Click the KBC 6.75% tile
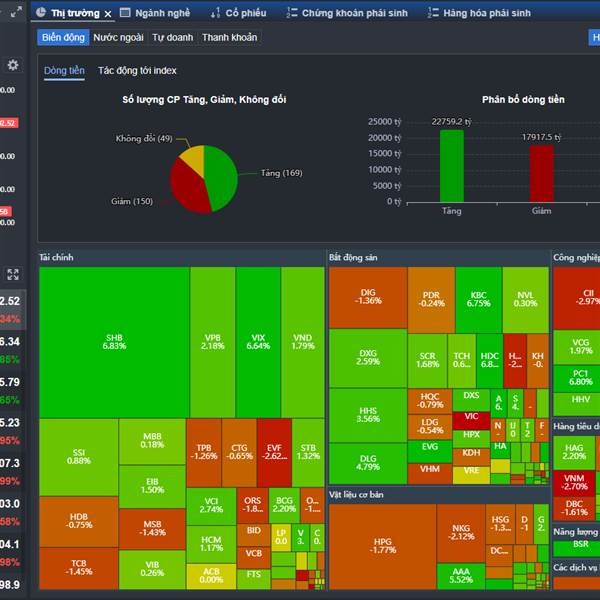This screenshot has width=600, height=600. coord(479,300)
